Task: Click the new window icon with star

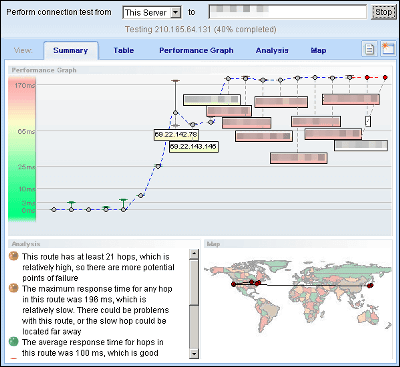Action: [388, 49]
